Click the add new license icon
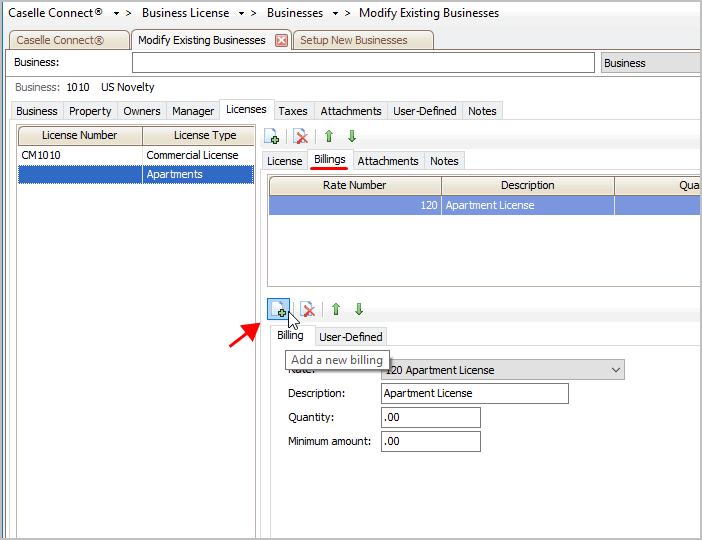Screen dimensions: 702x540 [272, 136]
